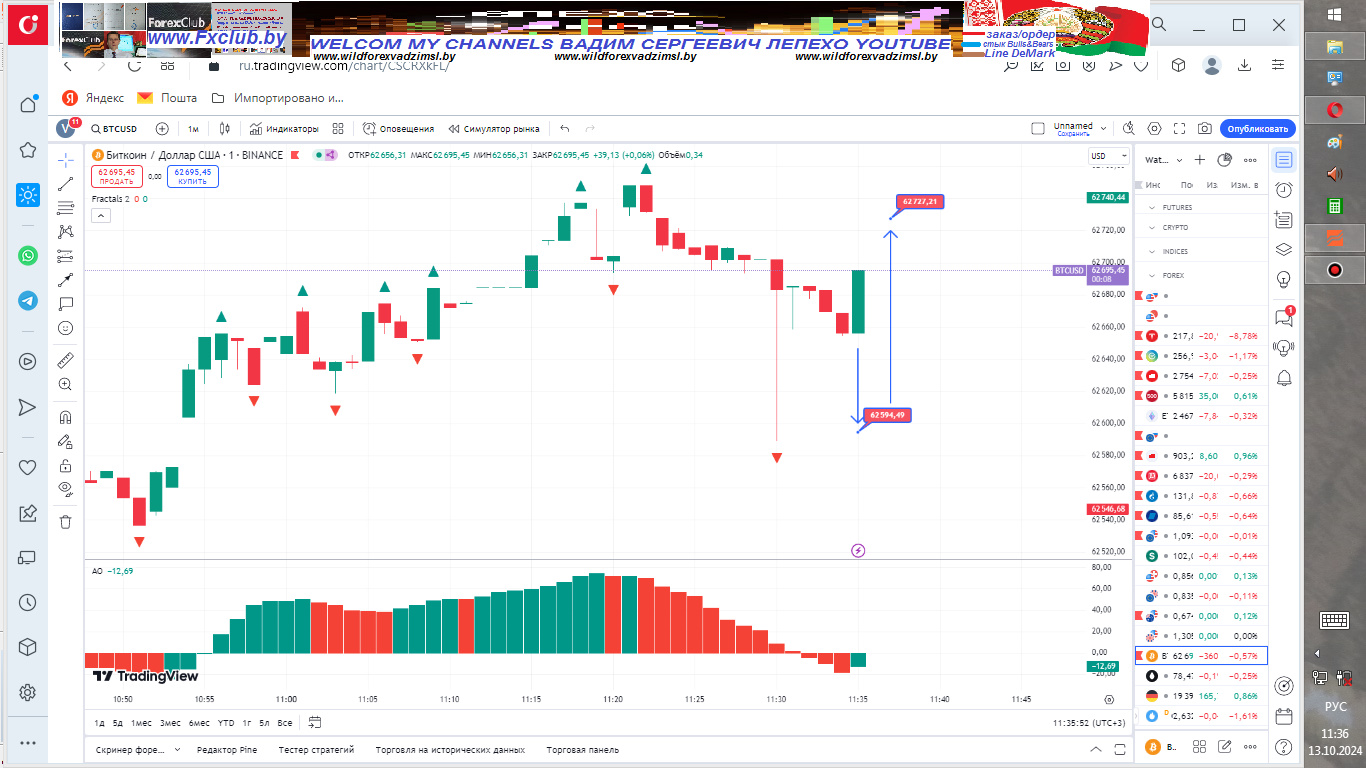1366x768 pixels.
Task: Select the 5д time range
Action: (118, 723)
